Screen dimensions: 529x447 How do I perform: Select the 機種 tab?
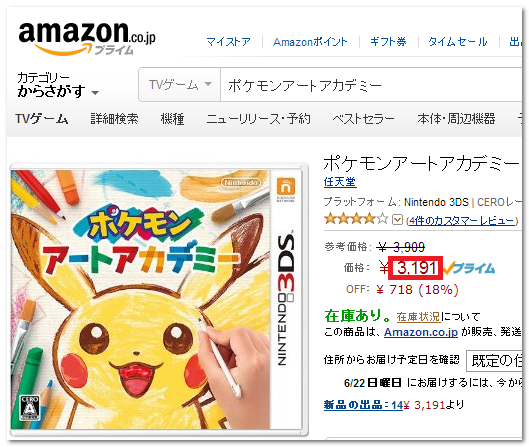(x=172, y=119)
